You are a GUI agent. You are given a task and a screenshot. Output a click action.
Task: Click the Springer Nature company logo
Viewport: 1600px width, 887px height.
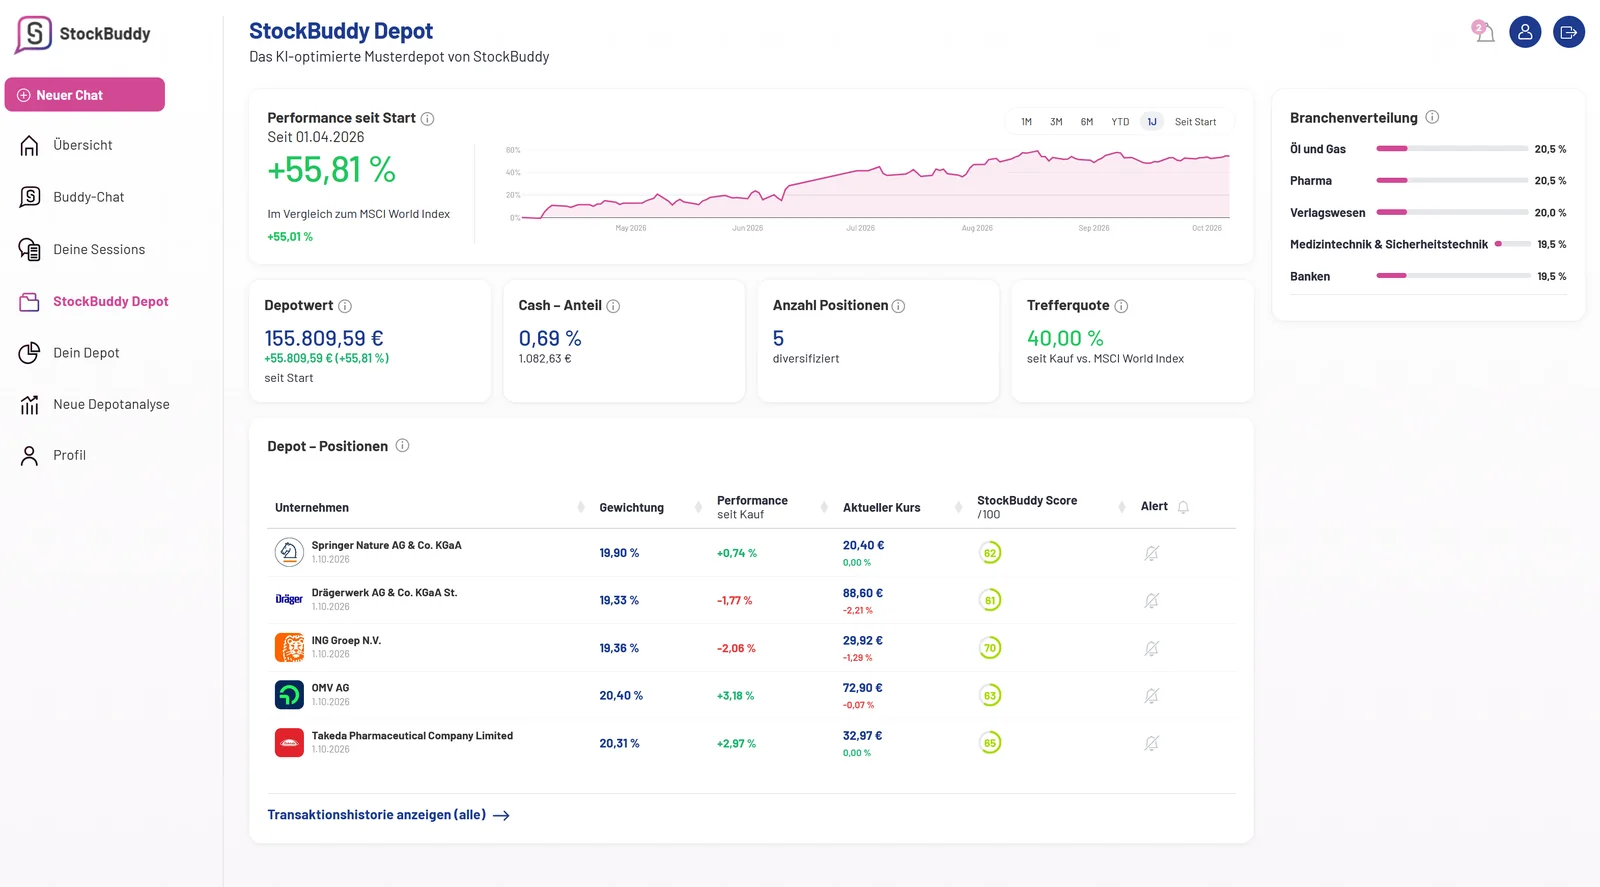[289, 552]
